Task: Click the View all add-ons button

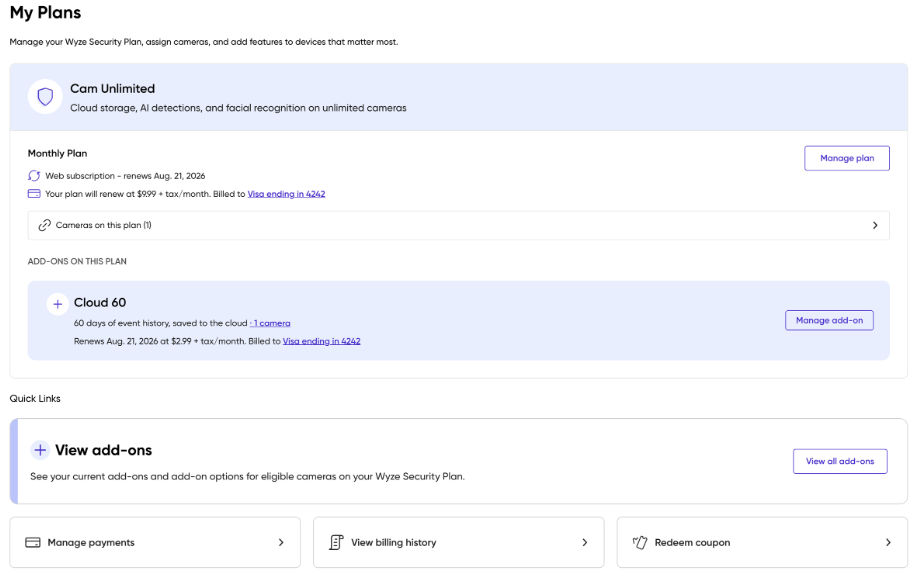Action: coord(840,461)
